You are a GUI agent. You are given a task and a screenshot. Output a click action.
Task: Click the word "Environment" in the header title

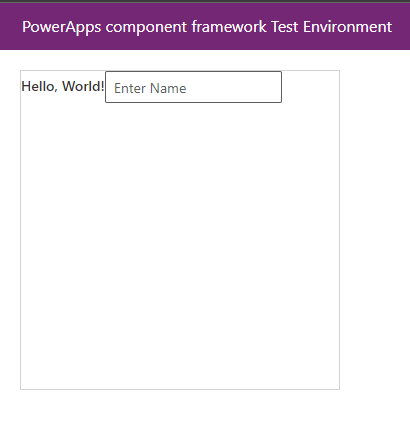[x=347, y=27]
